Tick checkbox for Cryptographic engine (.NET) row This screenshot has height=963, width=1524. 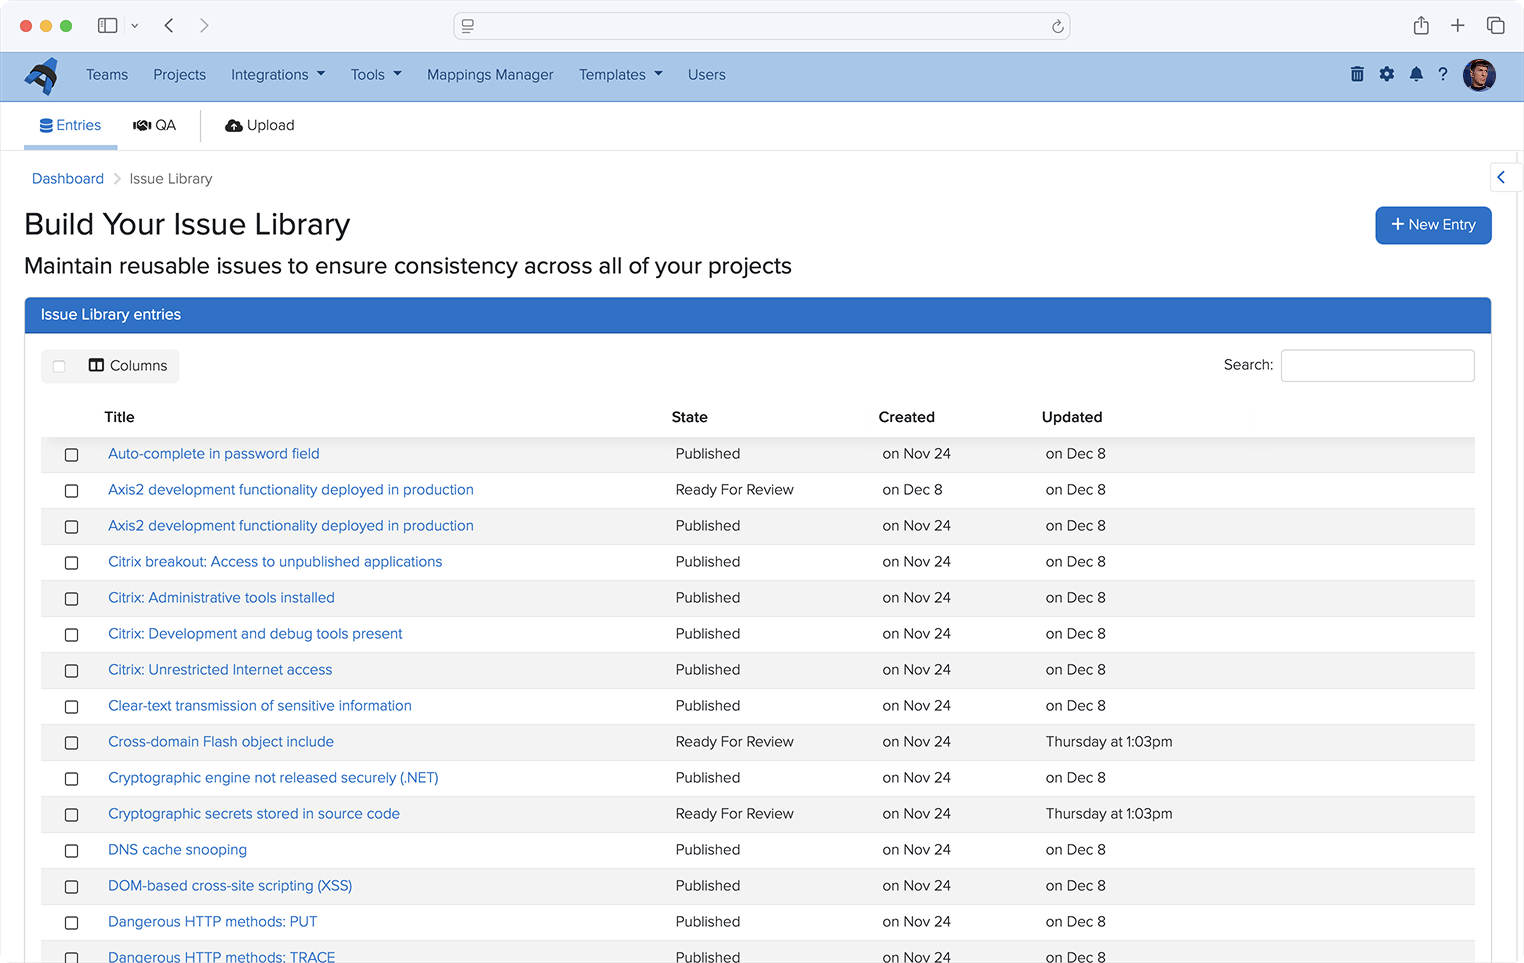(72, 779)
